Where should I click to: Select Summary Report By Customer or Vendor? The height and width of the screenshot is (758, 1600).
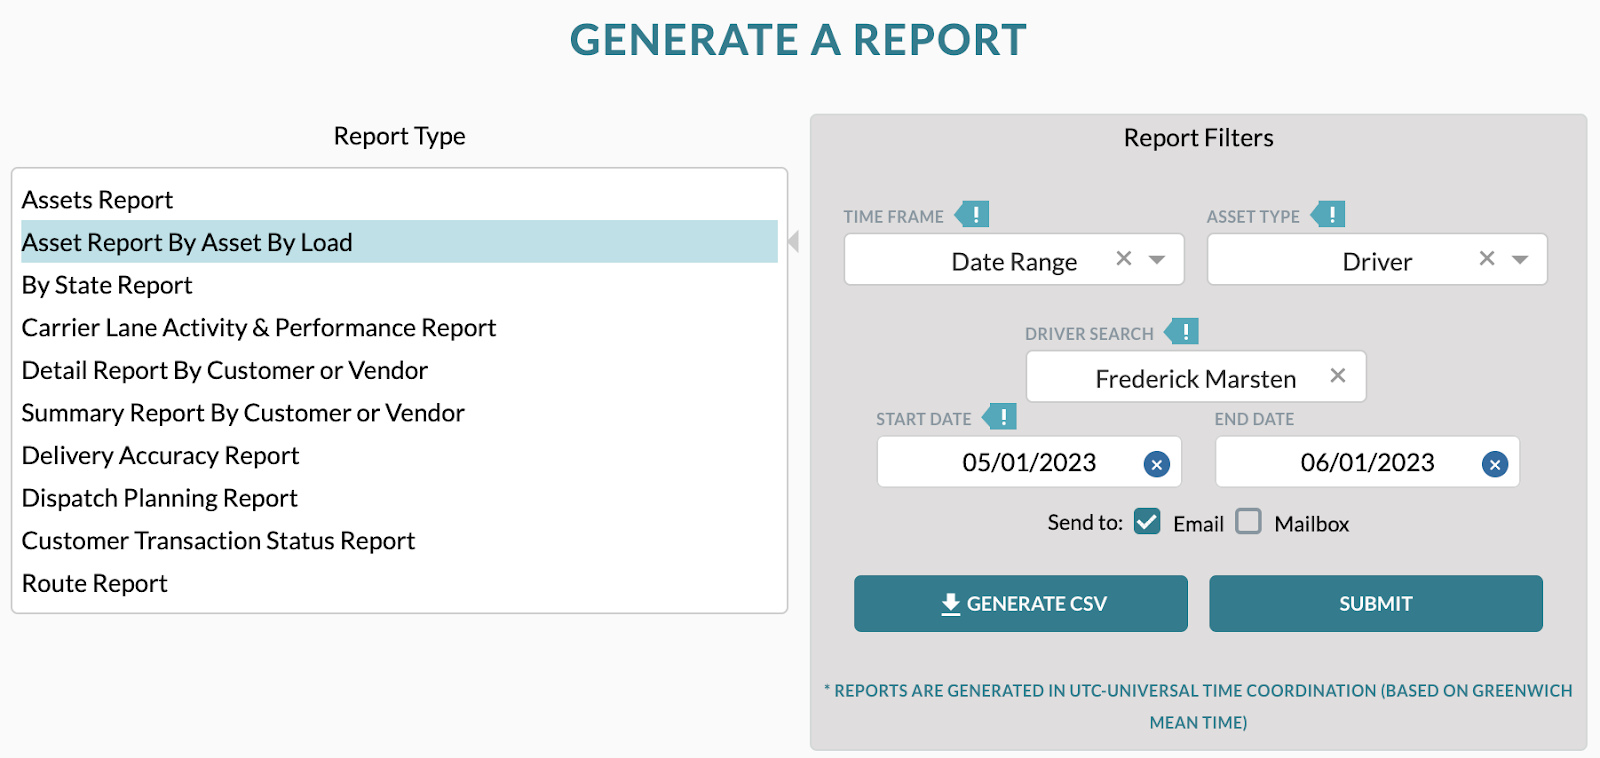[x=399, y=413]
